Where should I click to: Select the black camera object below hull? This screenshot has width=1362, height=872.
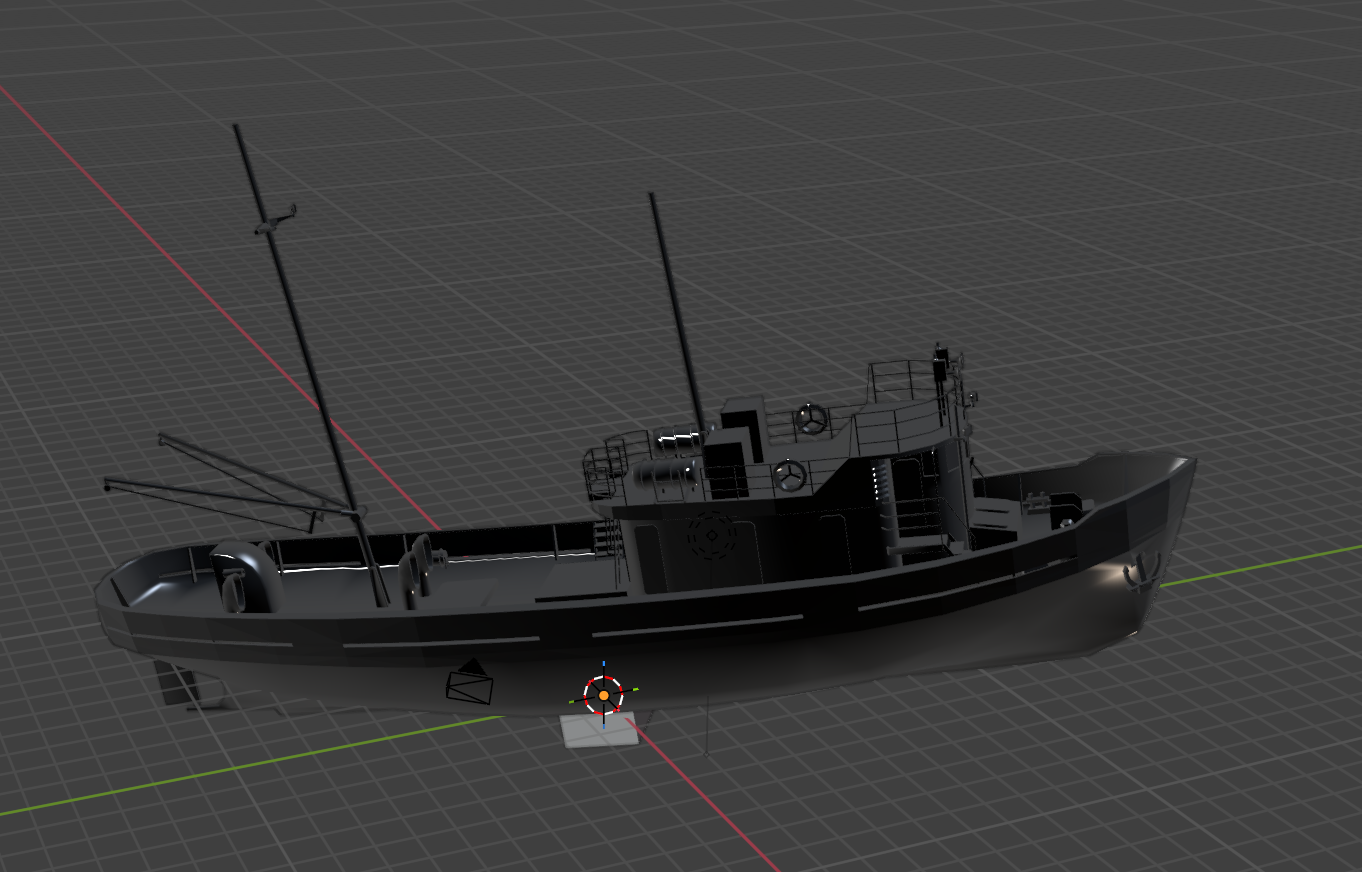tap(469, 685)
